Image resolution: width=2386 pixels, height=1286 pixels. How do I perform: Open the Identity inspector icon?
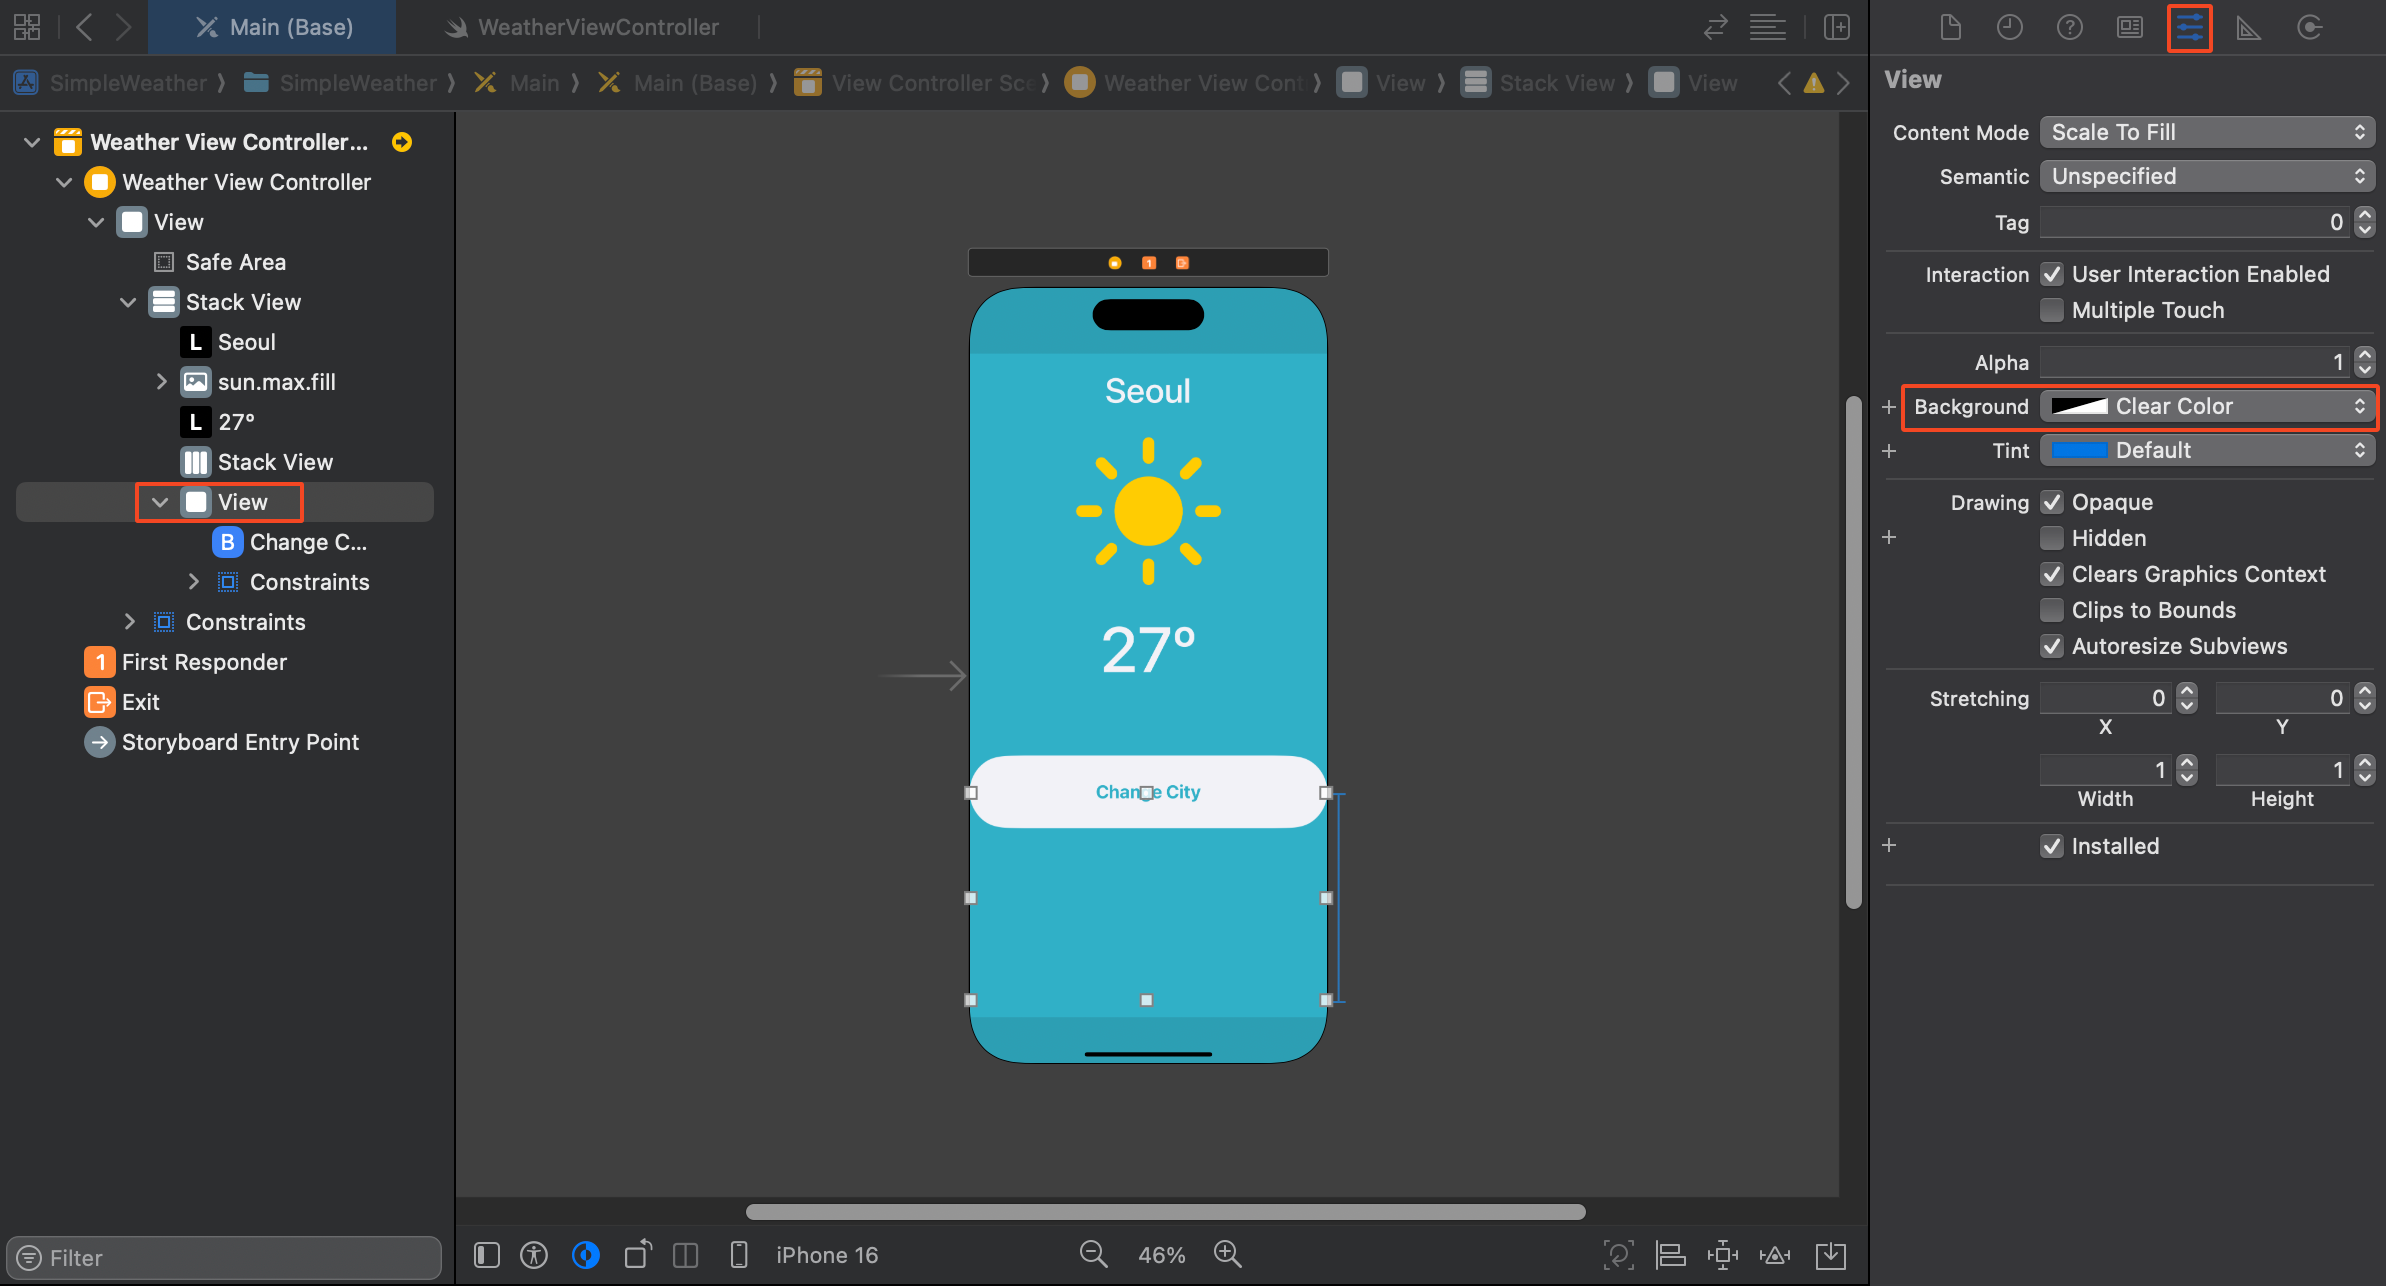(x=2129, y=28)
